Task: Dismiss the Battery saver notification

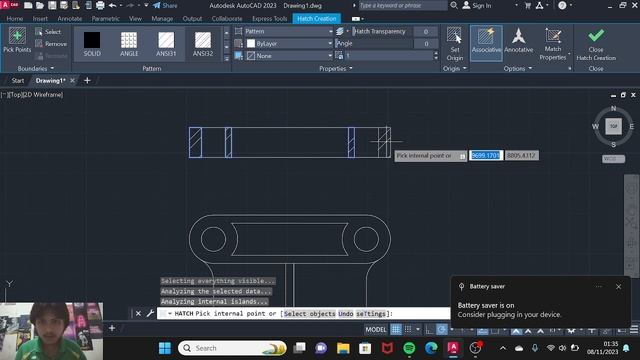Action: [618, 287]
